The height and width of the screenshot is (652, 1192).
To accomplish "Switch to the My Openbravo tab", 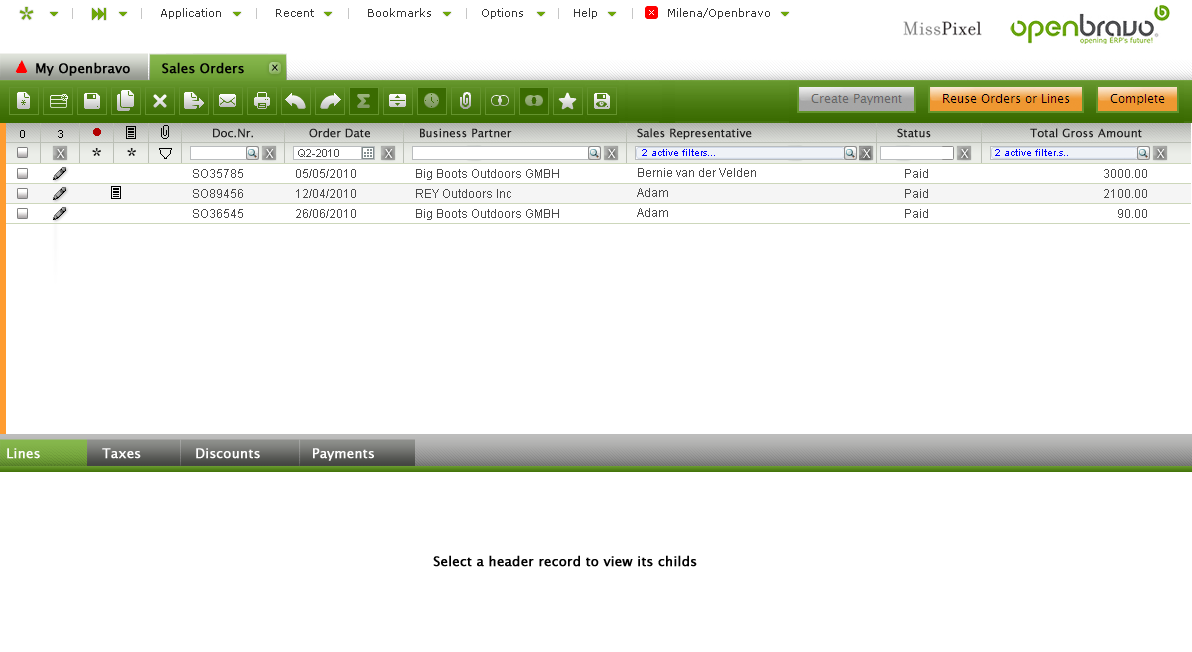I will click(x=74, y=68).
